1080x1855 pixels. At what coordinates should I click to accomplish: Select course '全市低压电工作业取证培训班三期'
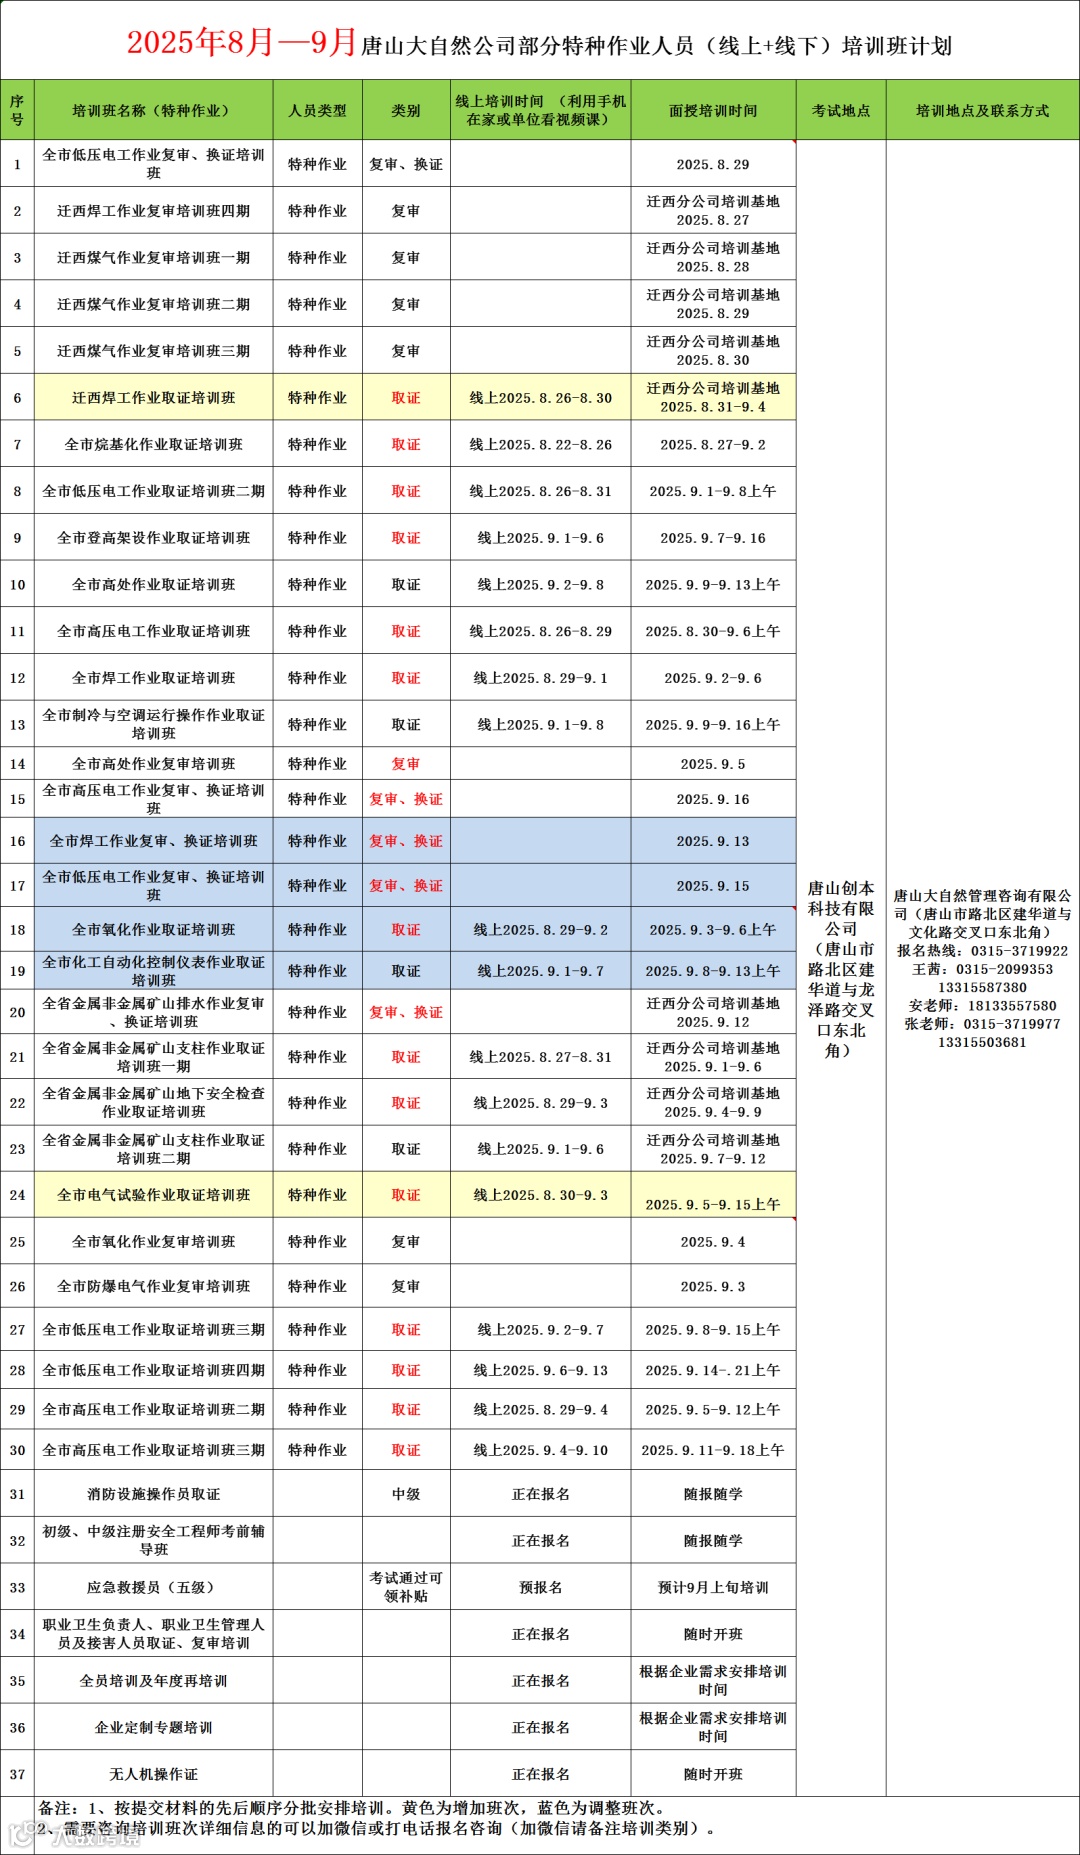coord(153,1330)
